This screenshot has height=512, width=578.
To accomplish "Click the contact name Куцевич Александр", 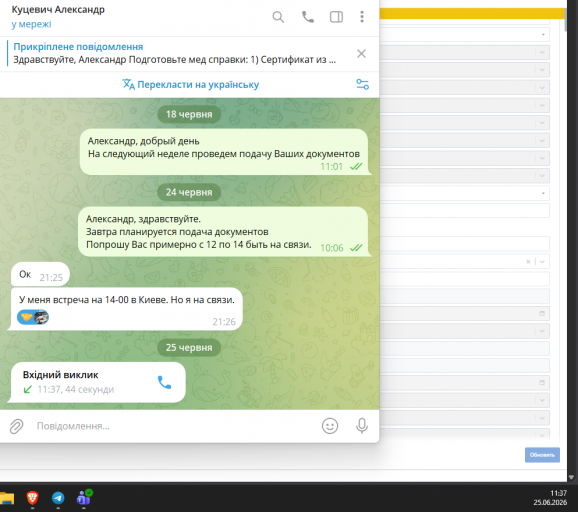I will [58, 10].
